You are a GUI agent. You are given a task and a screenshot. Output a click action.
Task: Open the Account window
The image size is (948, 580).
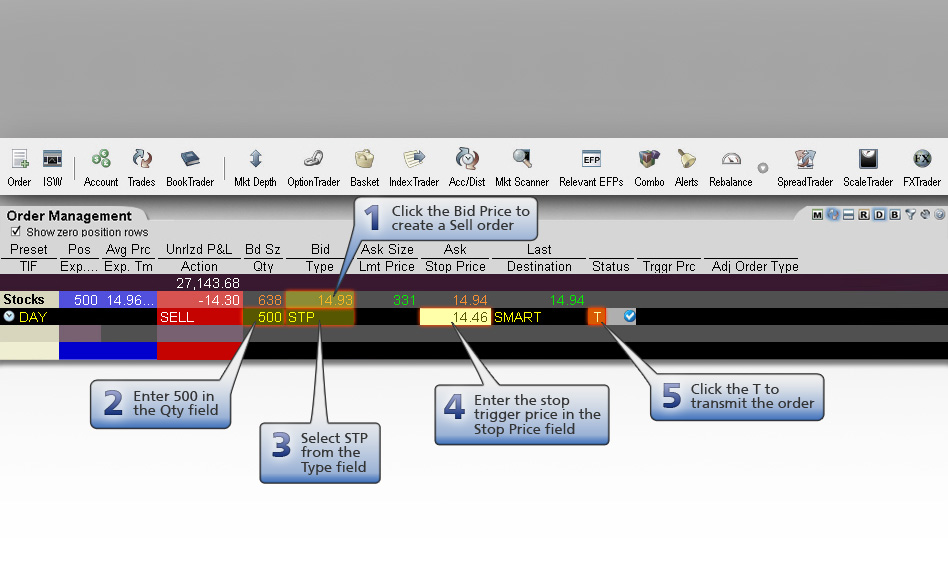pos(101,168)
